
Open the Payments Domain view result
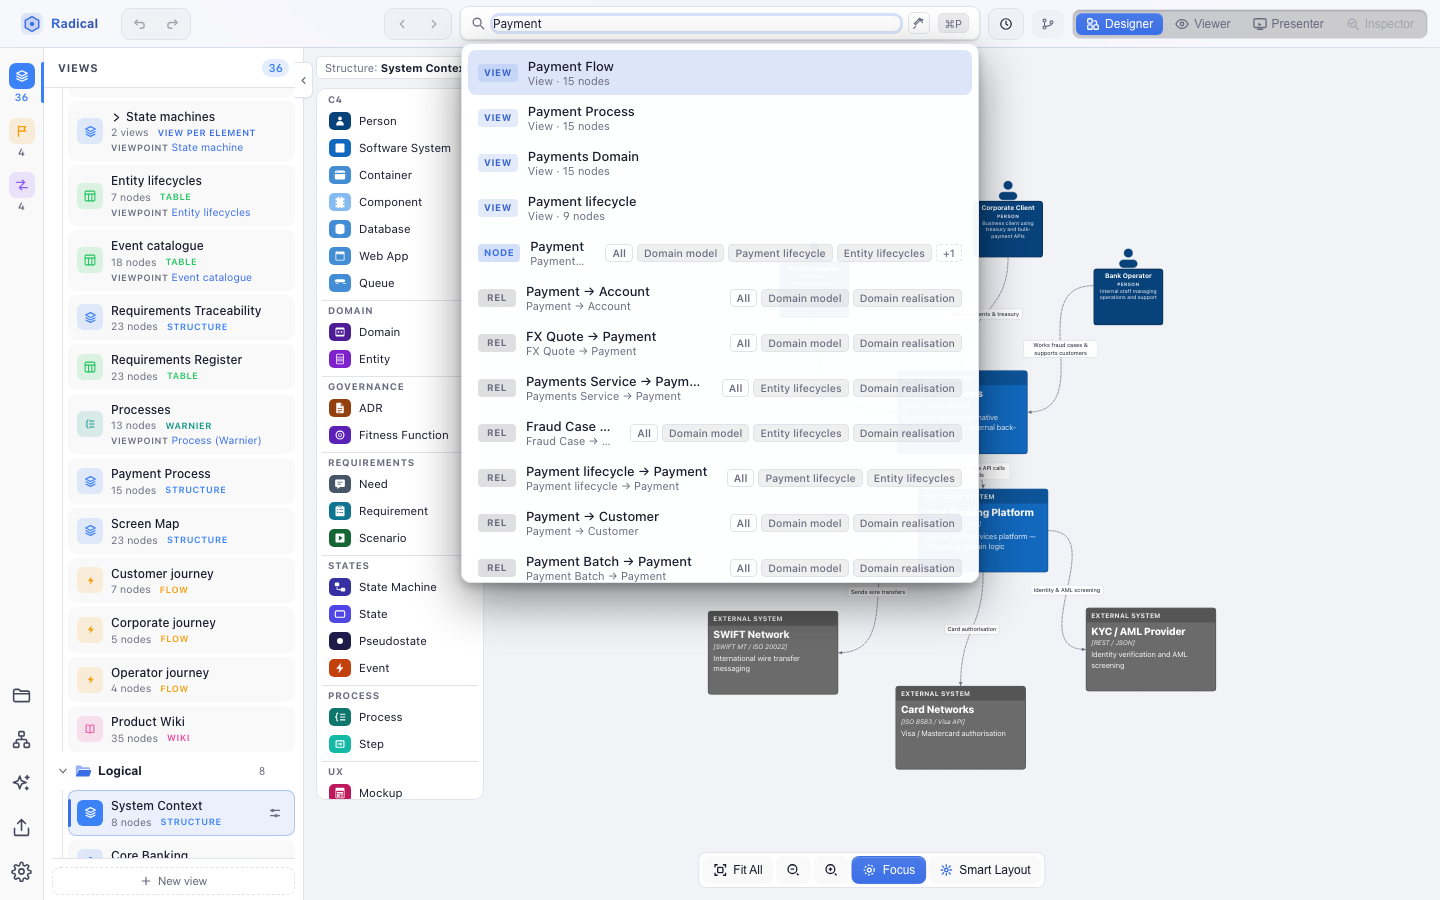[720, 163]
